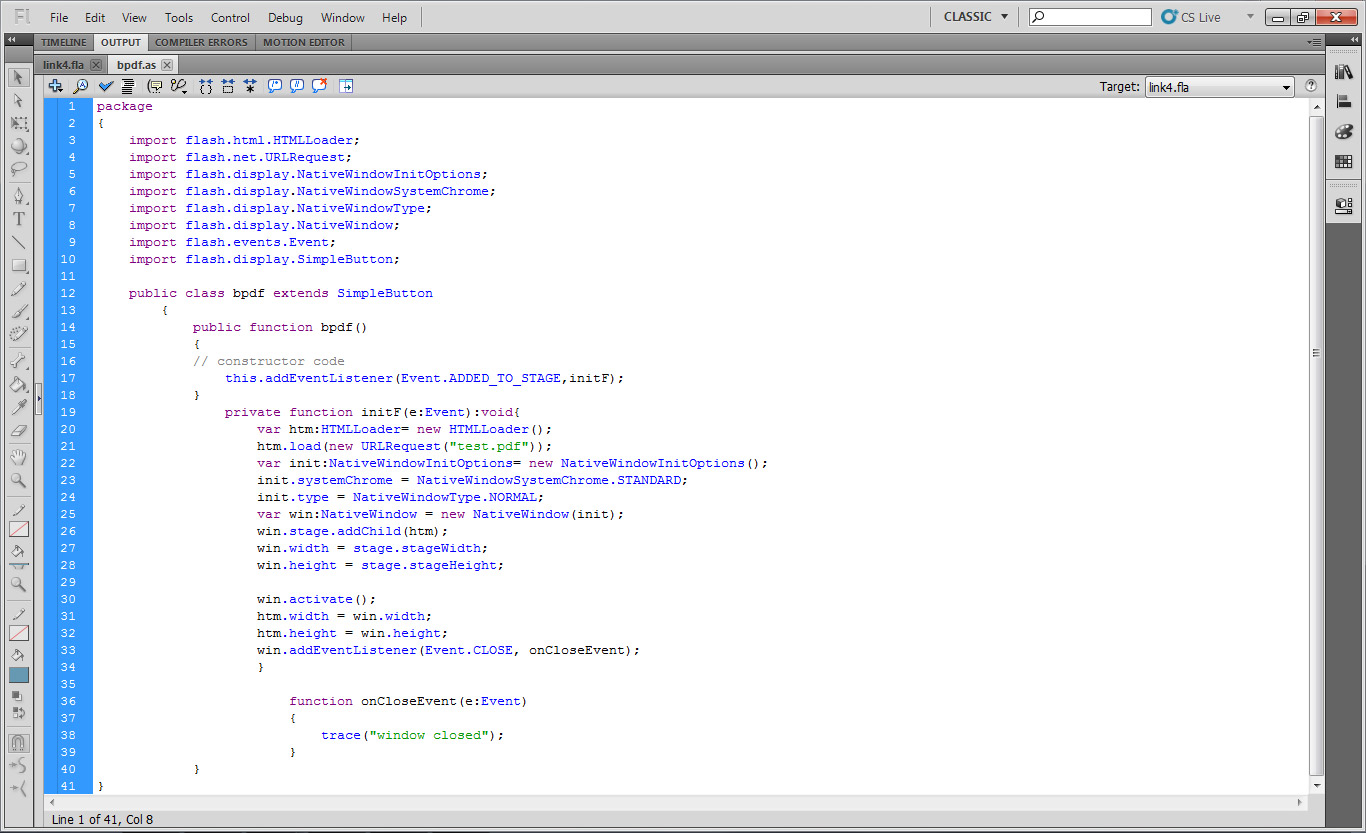Apply block comment to selection
Viewport: 1366px width, 833px height.
coord(275,87)
